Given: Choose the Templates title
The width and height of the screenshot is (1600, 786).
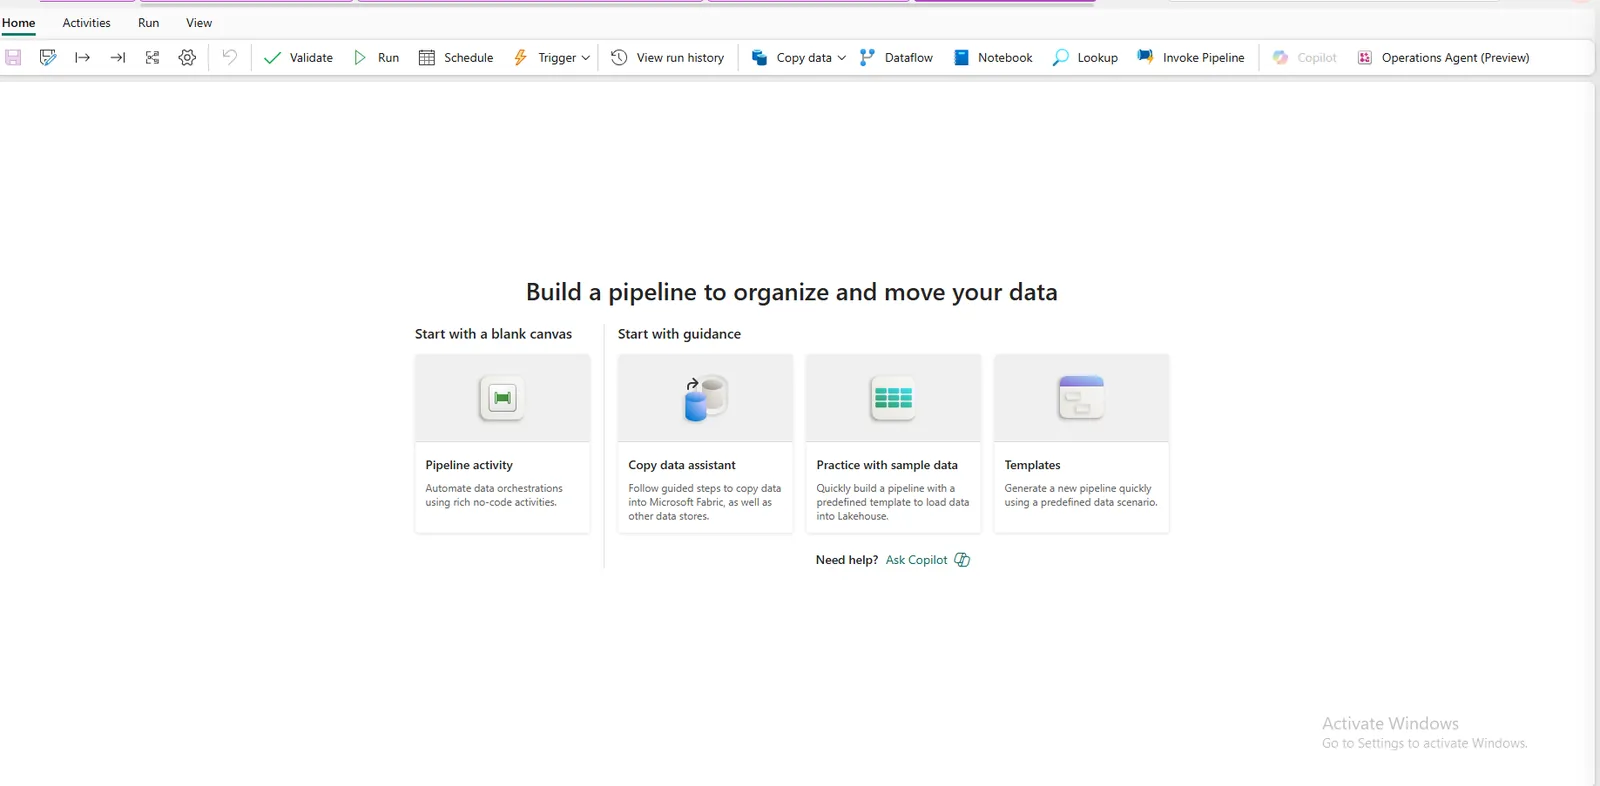Looking at the screenshot, I should [x=1032, y=465].
